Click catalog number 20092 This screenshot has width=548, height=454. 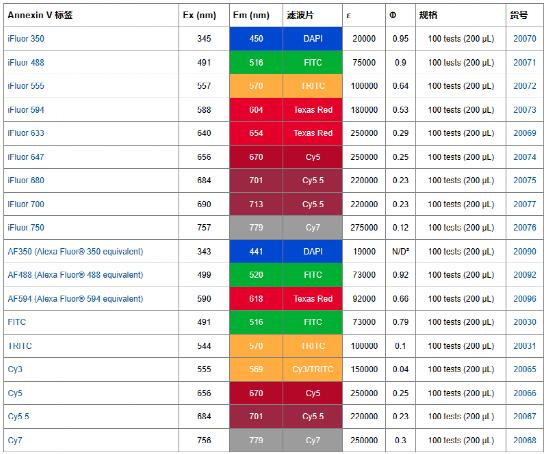pos(525,275)
